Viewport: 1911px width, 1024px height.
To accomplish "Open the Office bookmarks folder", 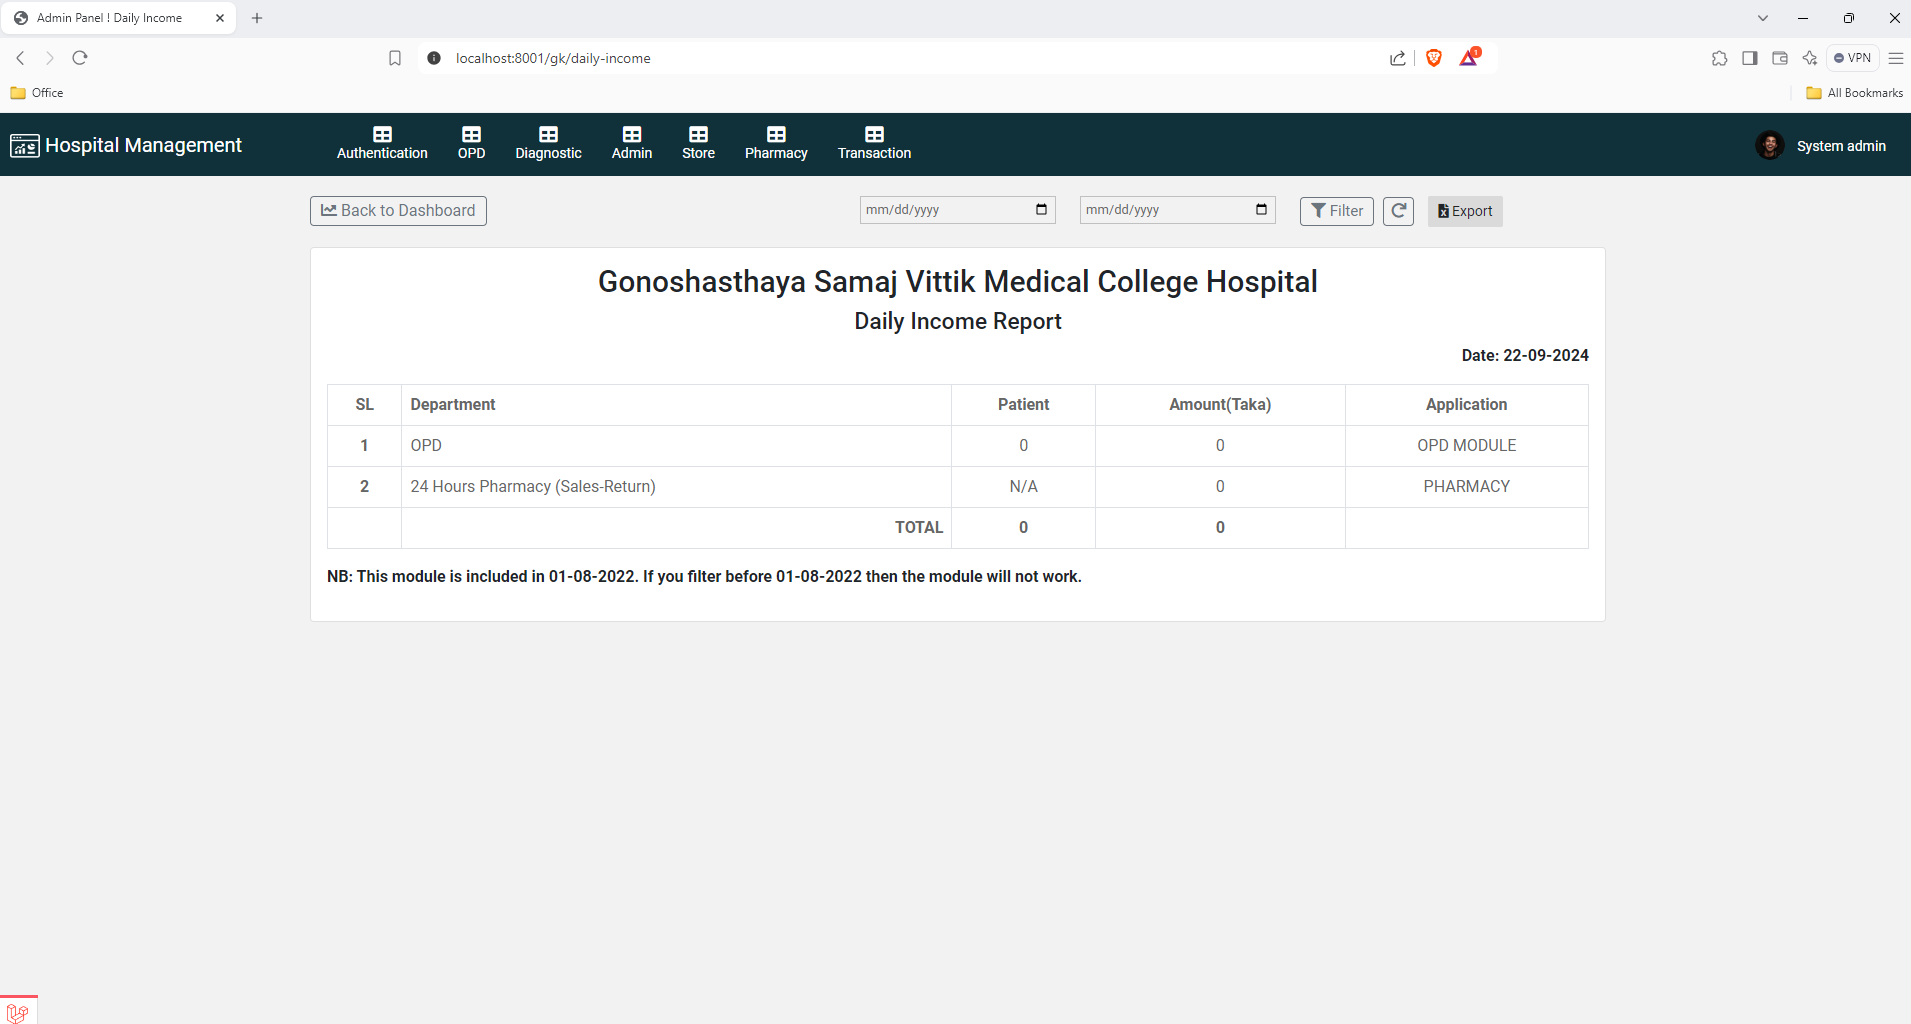I will tap(37, 93).
